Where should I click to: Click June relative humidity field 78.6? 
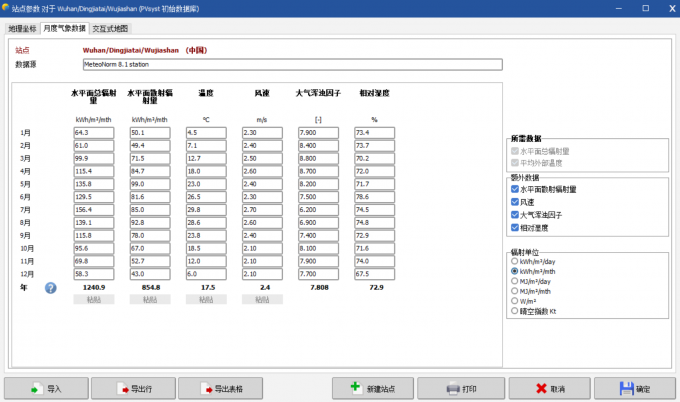pyautogui.click(x=375, y=197)
